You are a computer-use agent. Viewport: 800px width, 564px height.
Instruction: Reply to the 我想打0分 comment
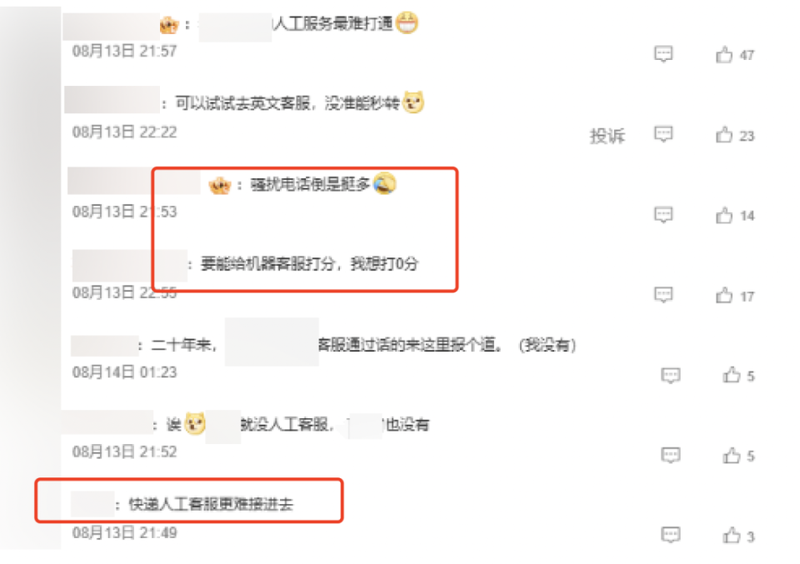663,295
